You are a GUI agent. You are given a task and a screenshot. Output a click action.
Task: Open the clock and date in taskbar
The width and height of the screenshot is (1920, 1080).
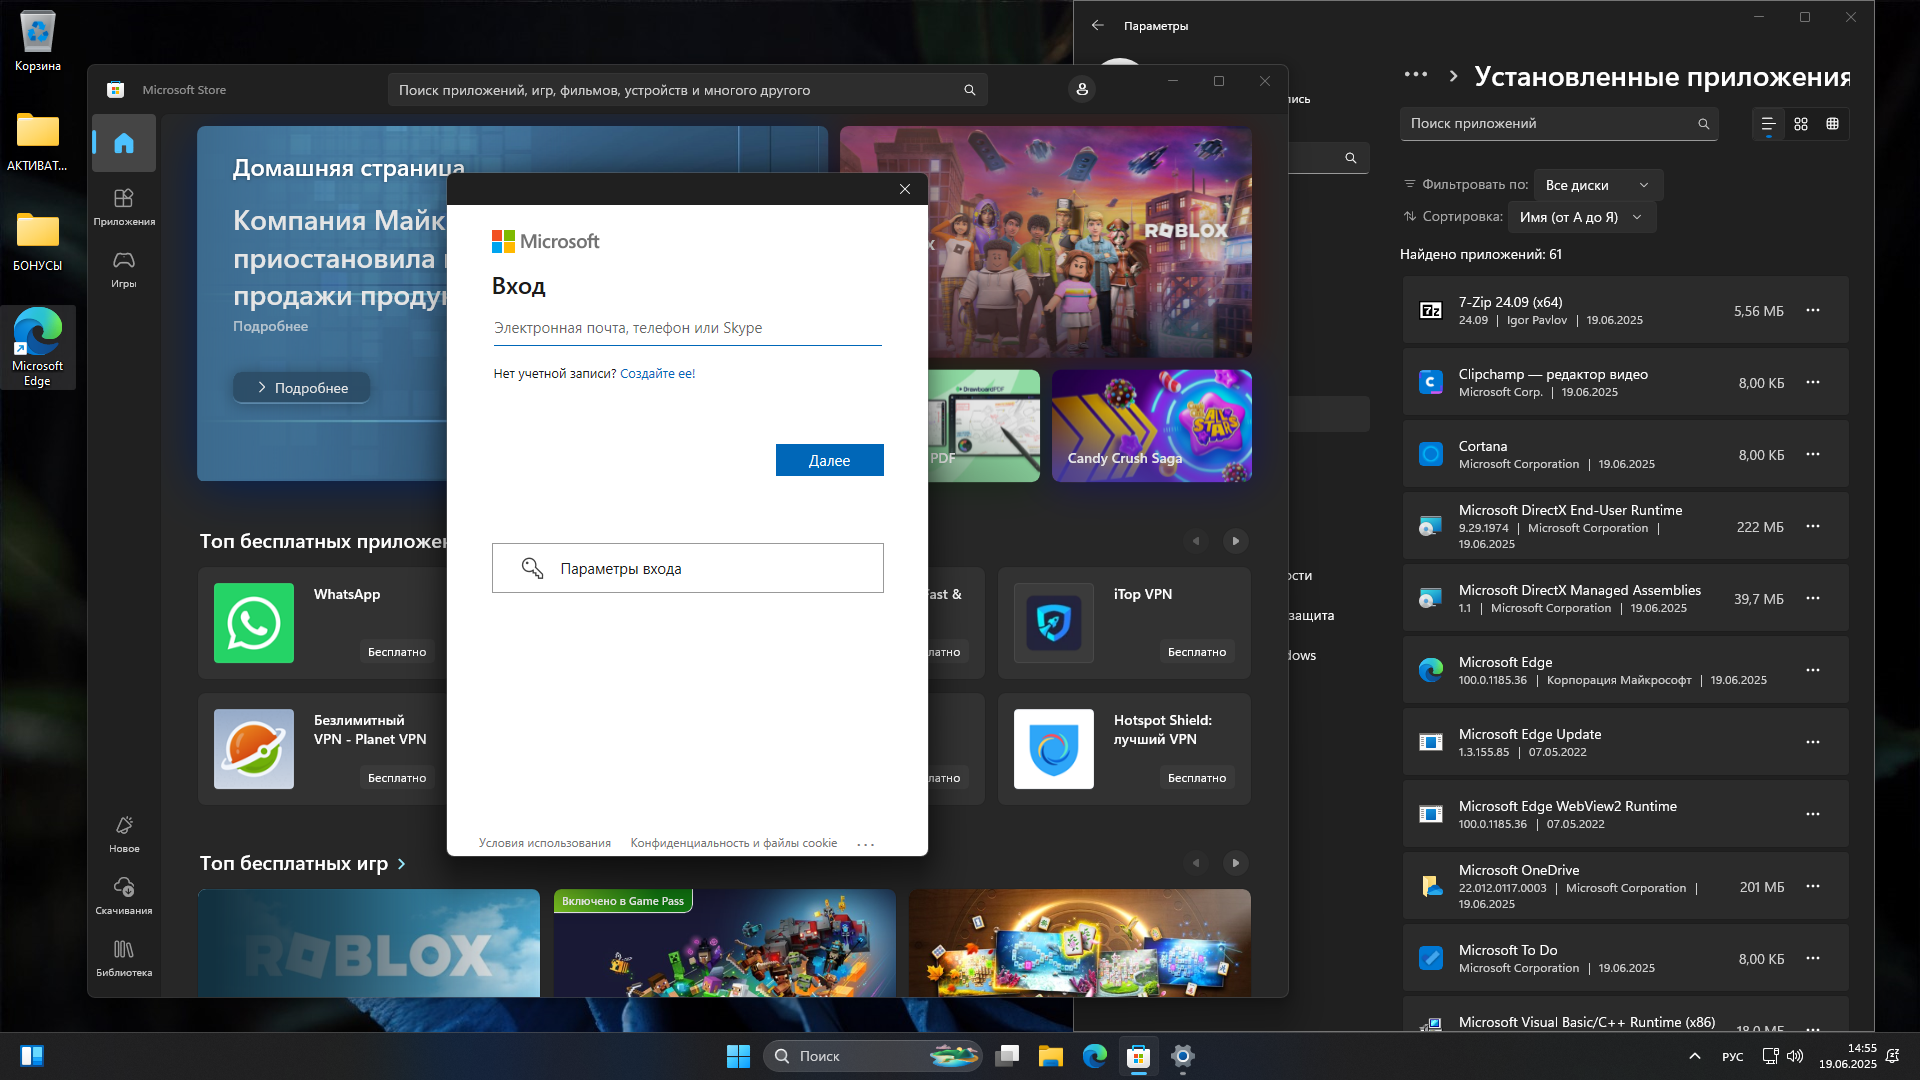pyautogui.click(x=1847, y=1056)
